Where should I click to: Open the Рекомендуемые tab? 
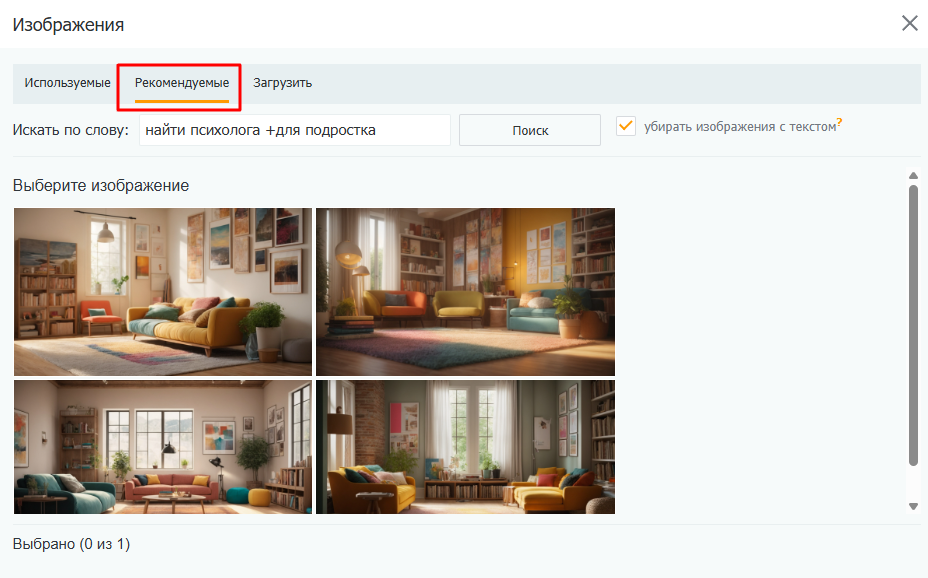182,83
